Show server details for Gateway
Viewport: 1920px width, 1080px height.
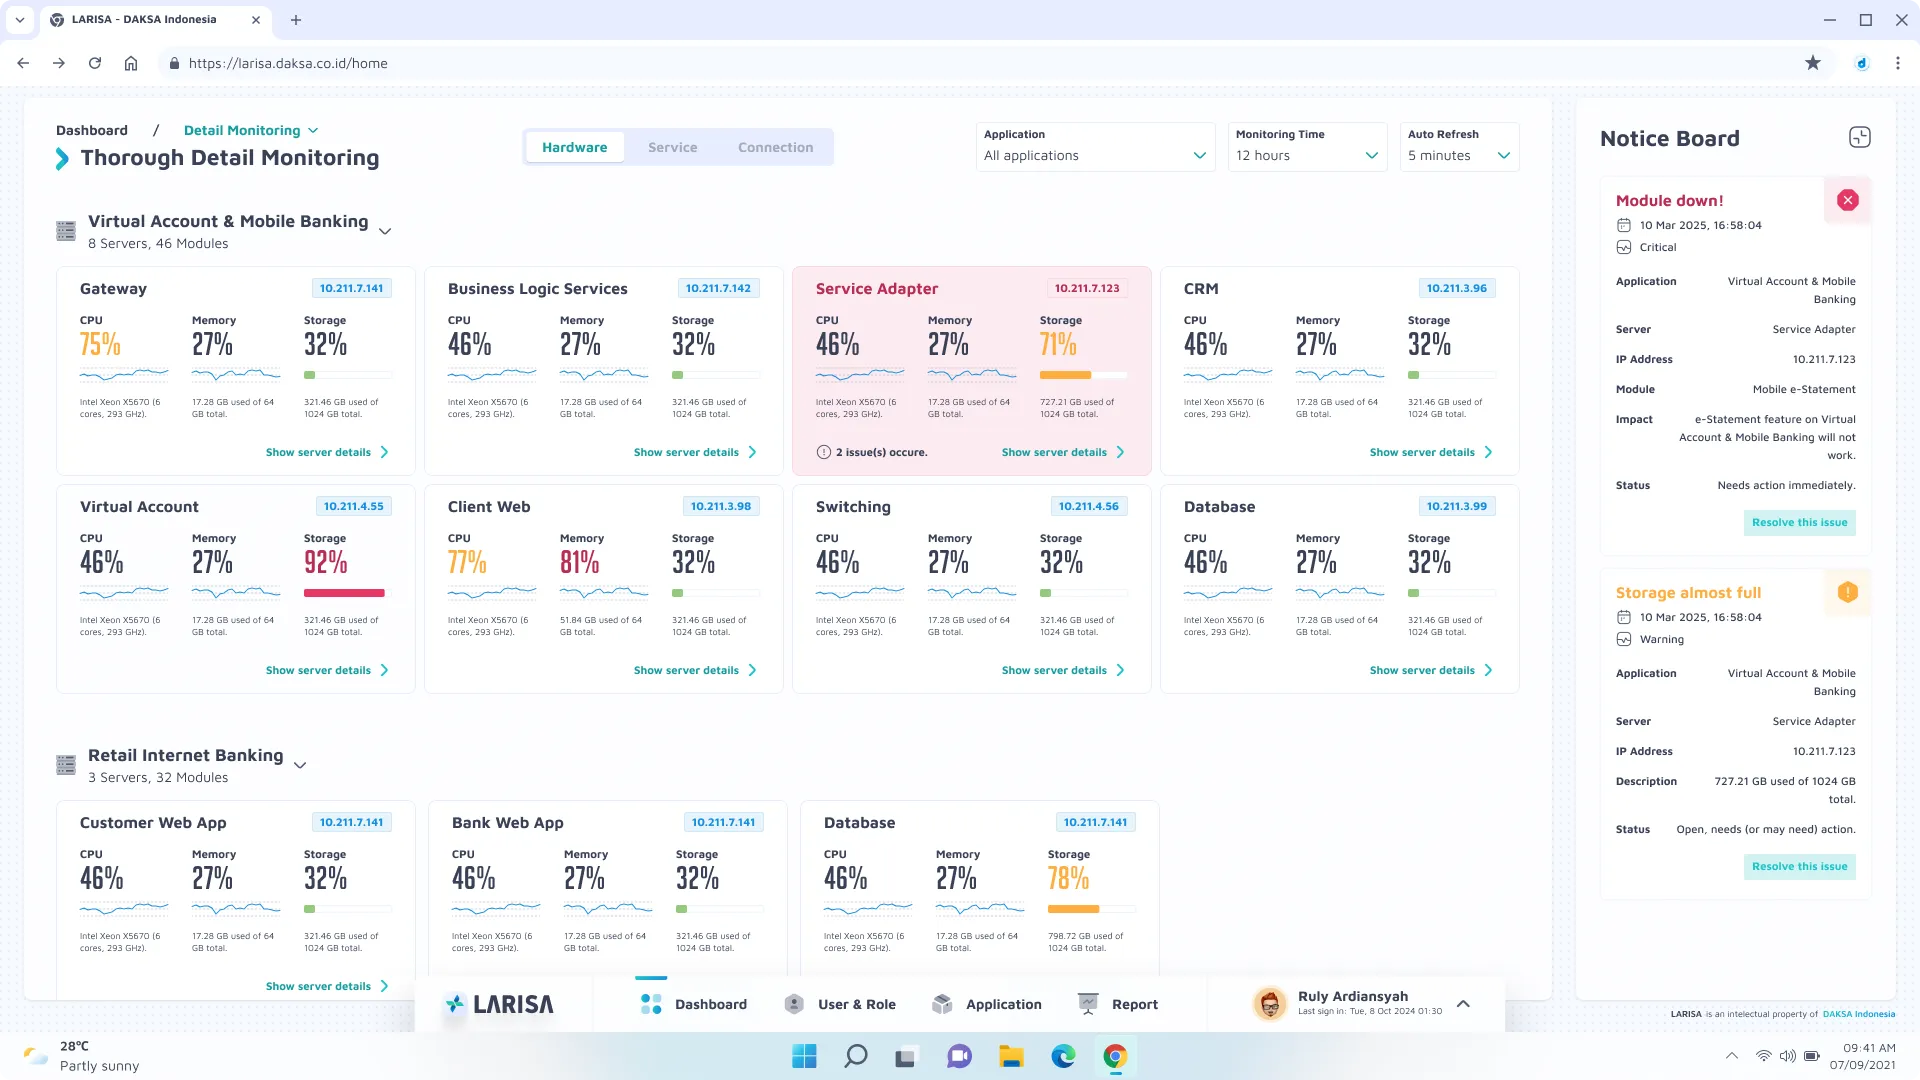pos(327,453)
